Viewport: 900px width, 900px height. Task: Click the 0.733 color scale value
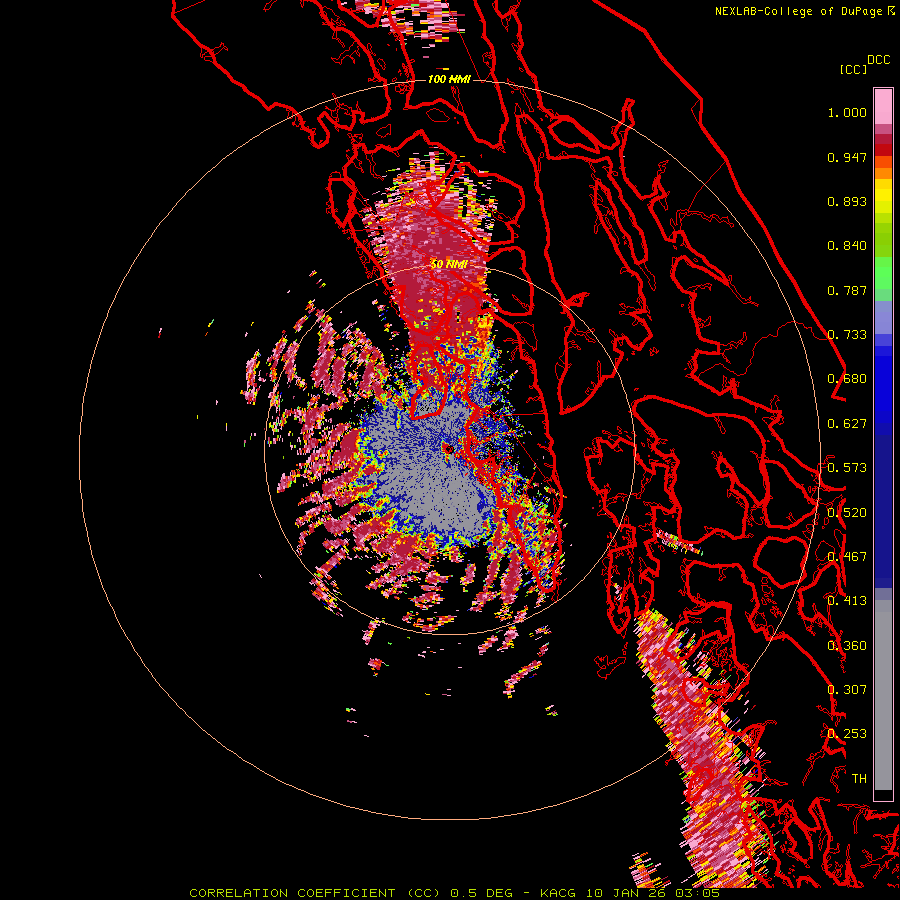[x=847, y=335]
